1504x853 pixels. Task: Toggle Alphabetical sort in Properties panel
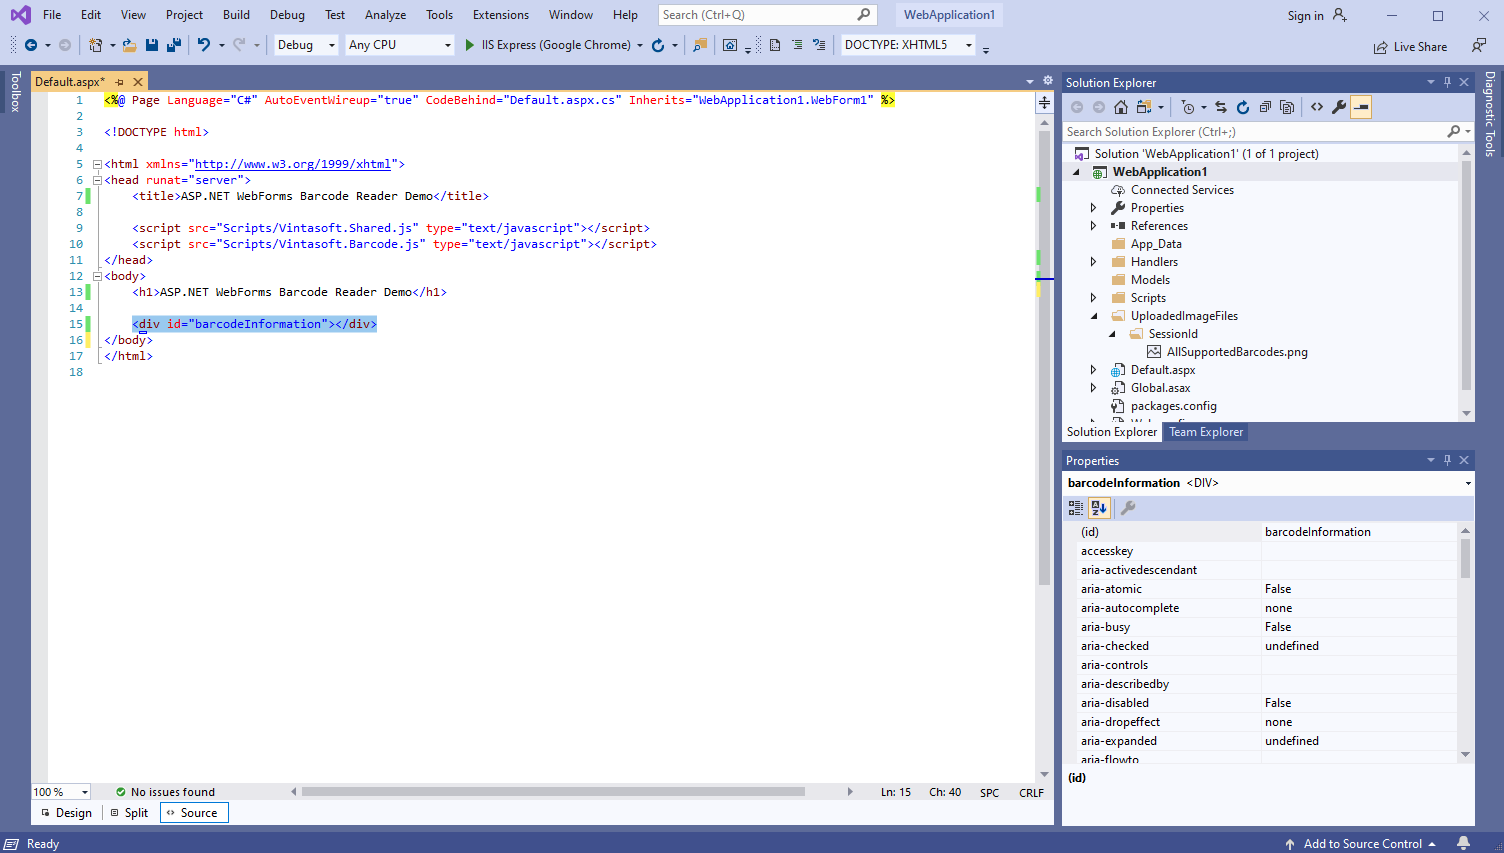tap(1099, 508)
